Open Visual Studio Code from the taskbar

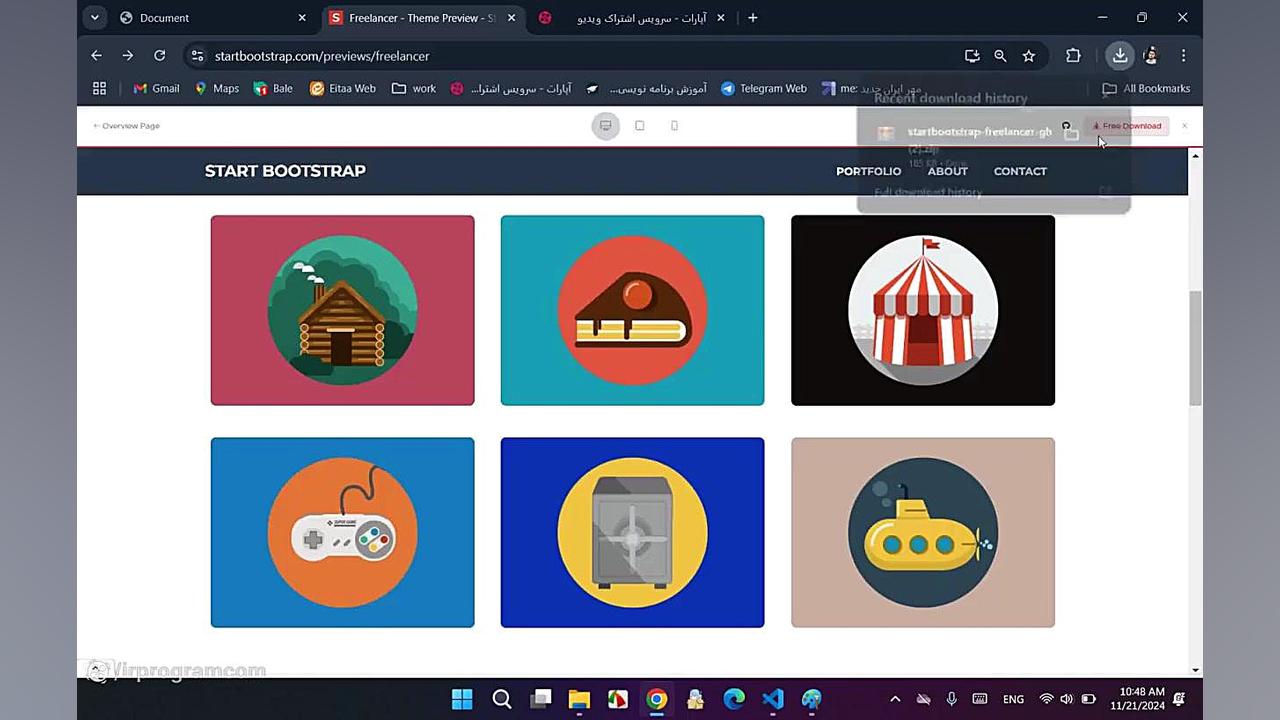click(773, 699)
